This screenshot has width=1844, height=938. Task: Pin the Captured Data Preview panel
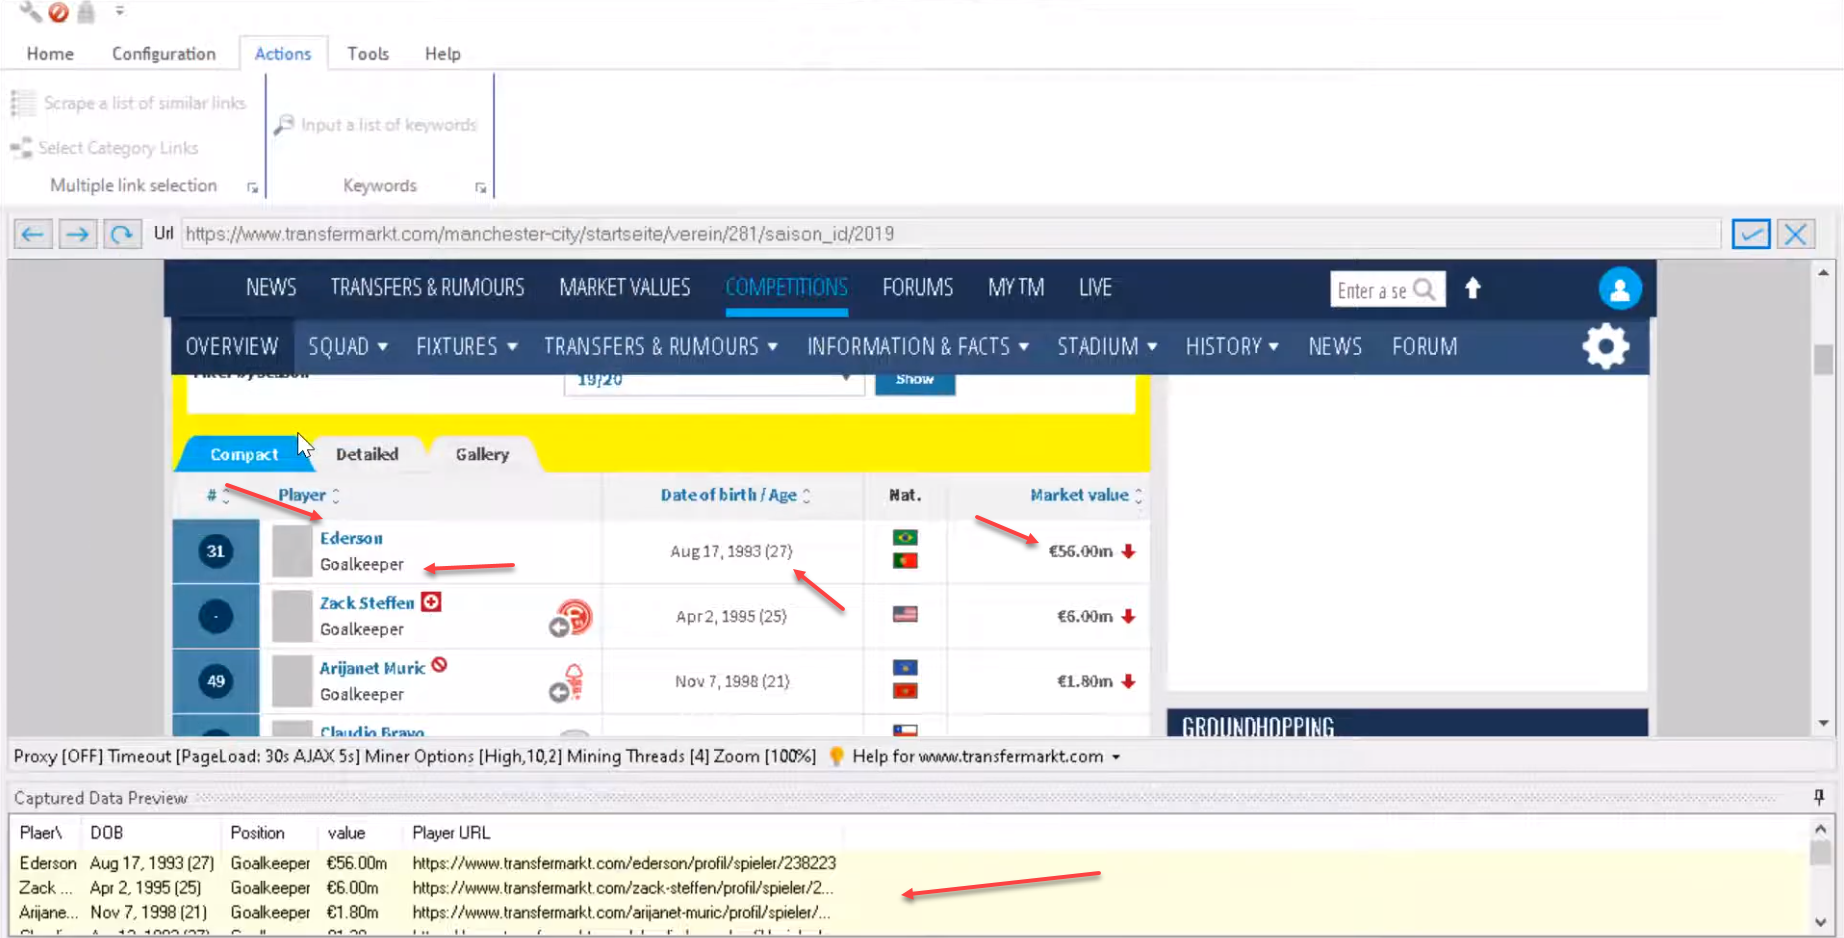point(1818,797)
